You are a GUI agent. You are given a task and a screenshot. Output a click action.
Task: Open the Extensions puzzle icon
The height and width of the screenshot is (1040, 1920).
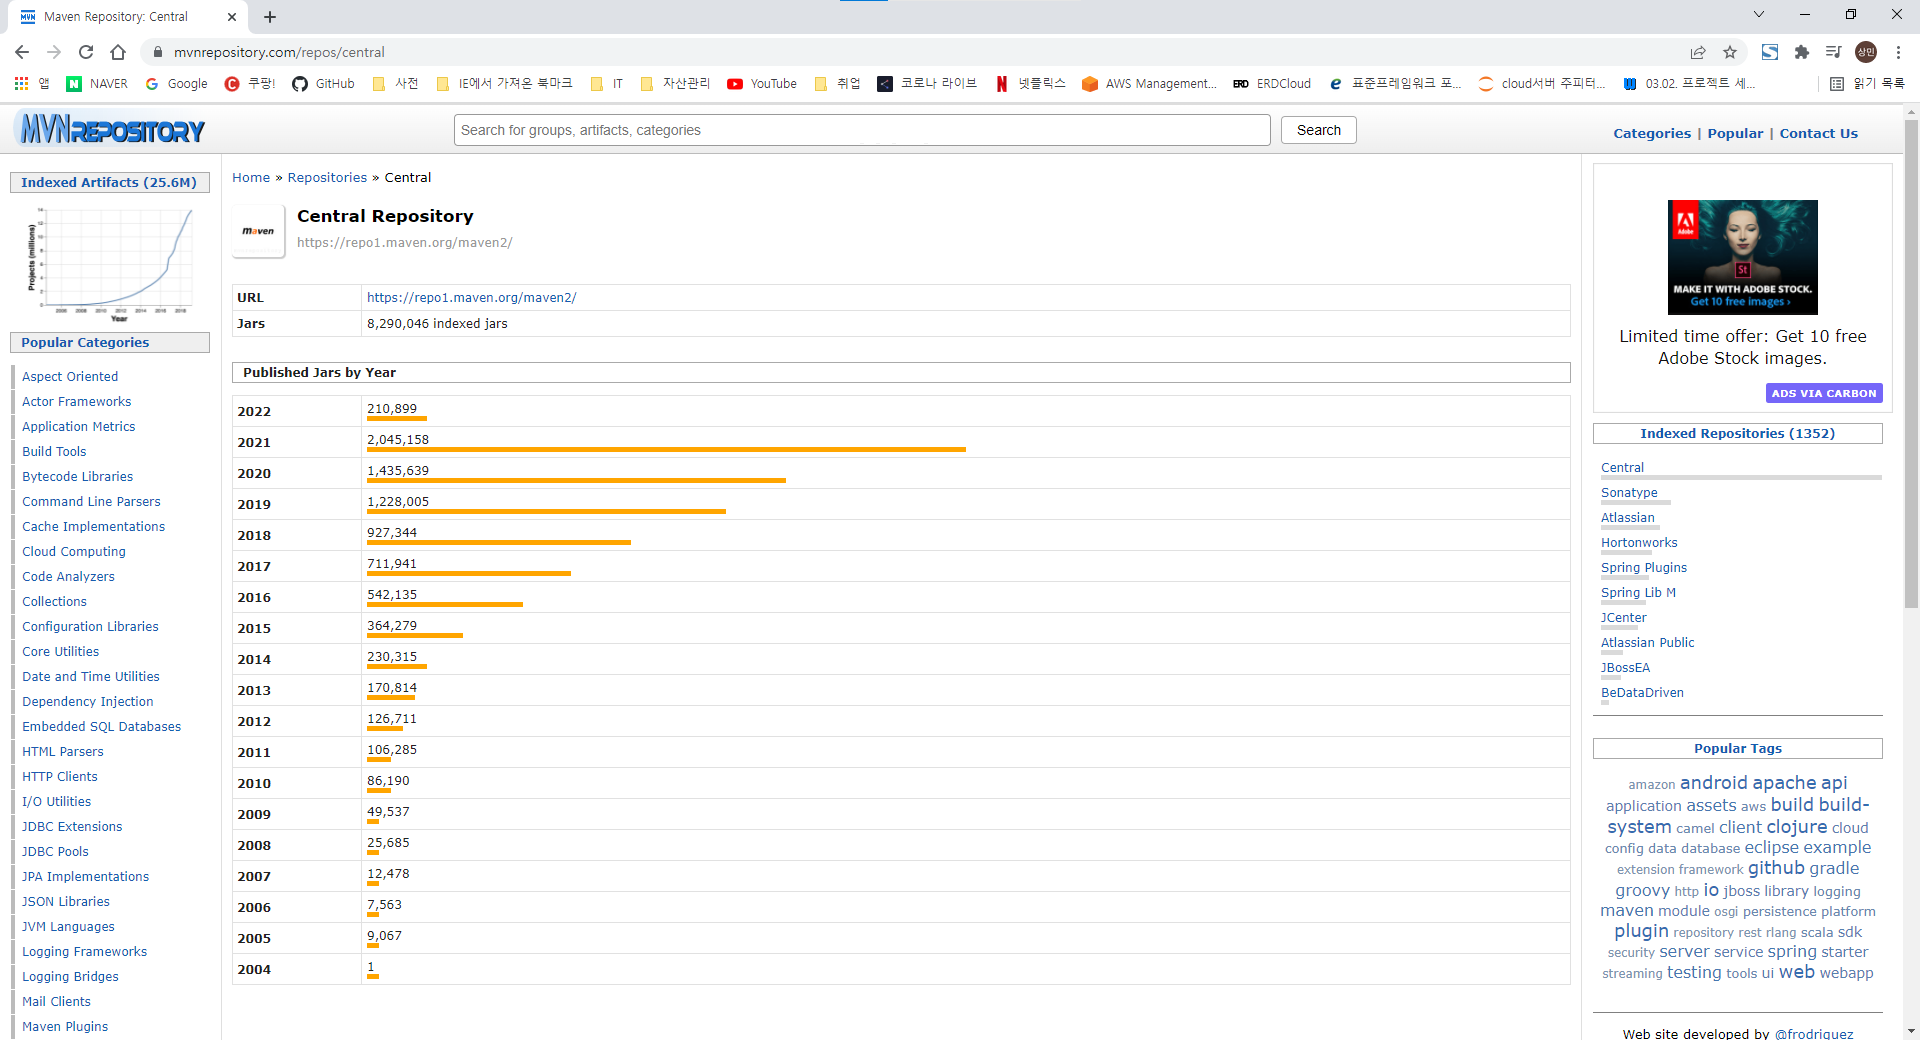coord(1802,52)
